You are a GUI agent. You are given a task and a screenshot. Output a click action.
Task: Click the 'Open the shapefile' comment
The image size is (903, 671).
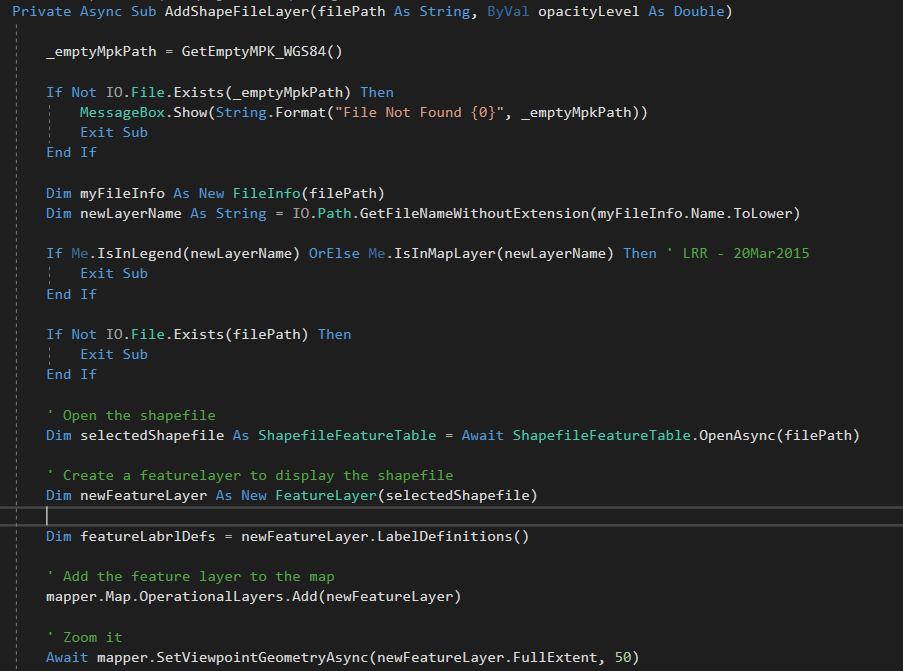131,415
